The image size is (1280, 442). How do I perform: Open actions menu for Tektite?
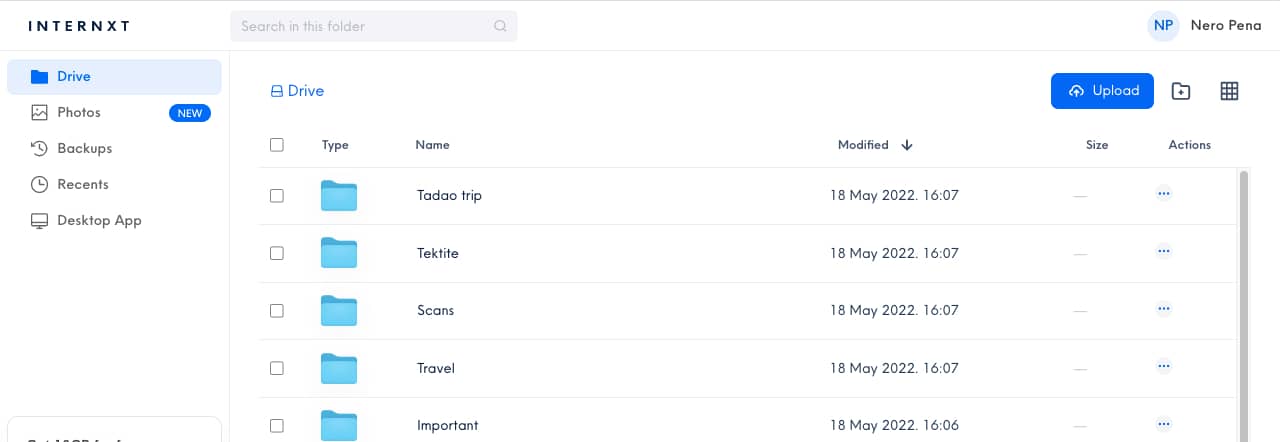pyautogui.click(x=1163, y=251)
